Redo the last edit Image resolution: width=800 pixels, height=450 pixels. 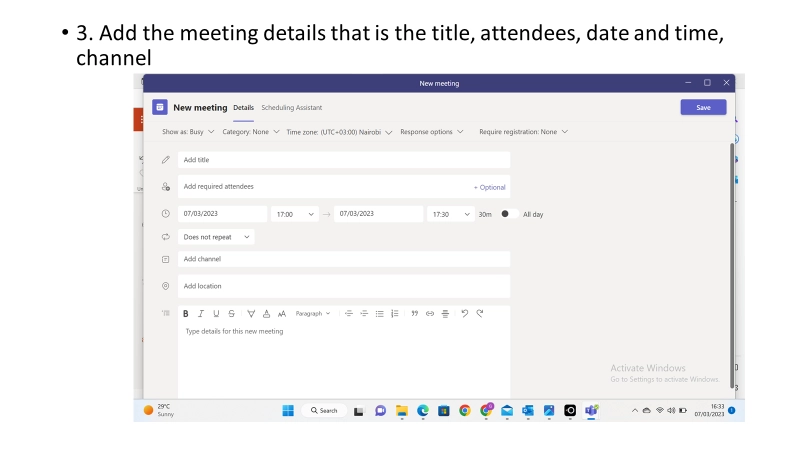(x=480, y=314)
